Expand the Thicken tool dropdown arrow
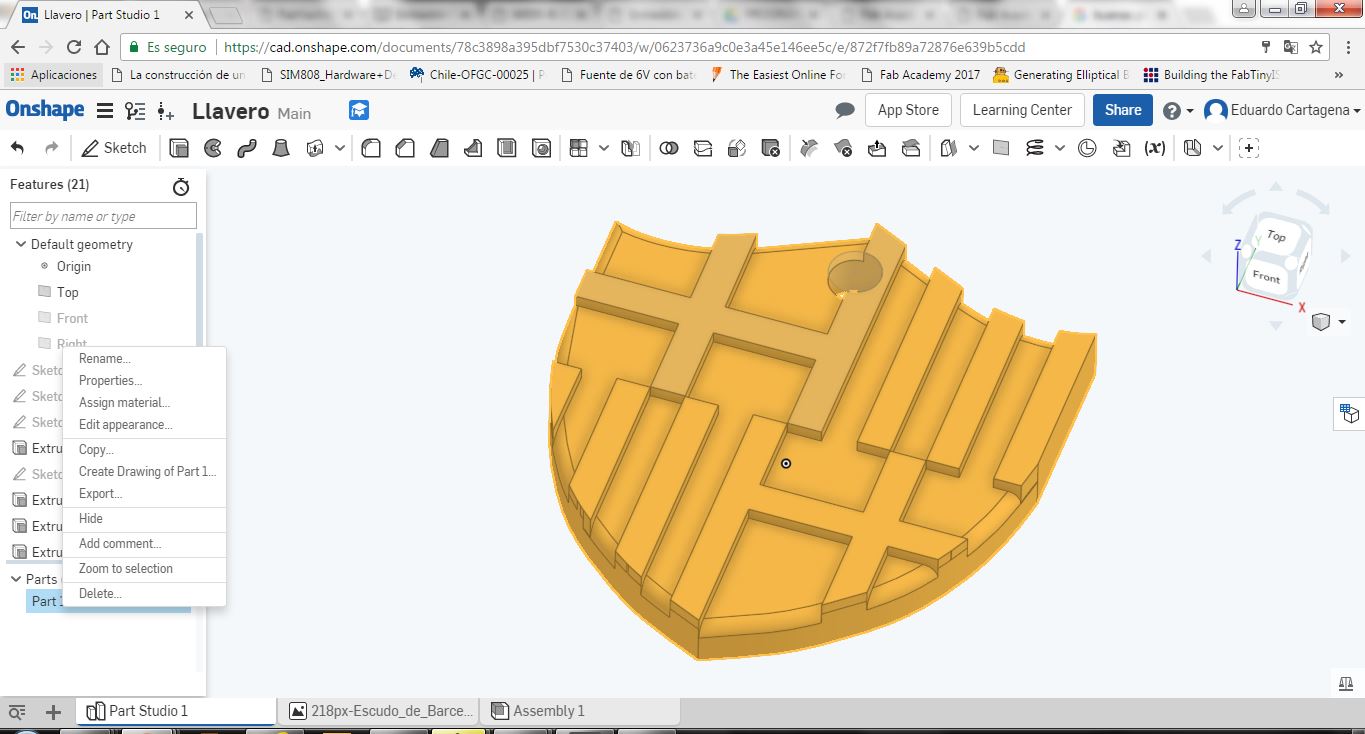This screenshot has height=734, width=1365. tap(340, 148)
